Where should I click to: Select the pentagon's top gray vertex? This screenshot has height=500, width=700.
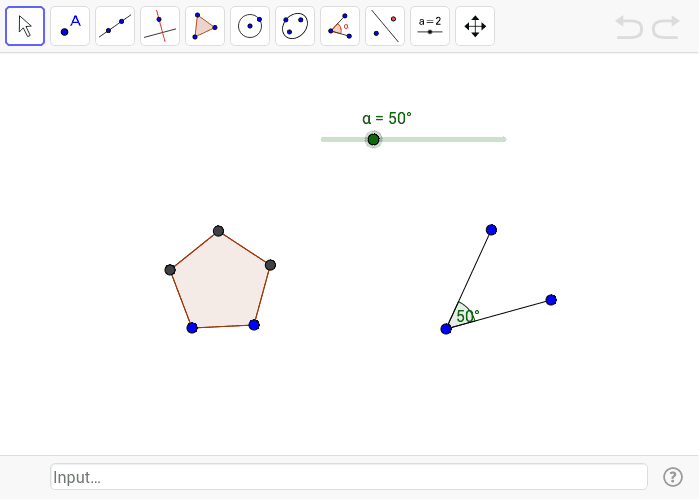click(x=218, y=231)
